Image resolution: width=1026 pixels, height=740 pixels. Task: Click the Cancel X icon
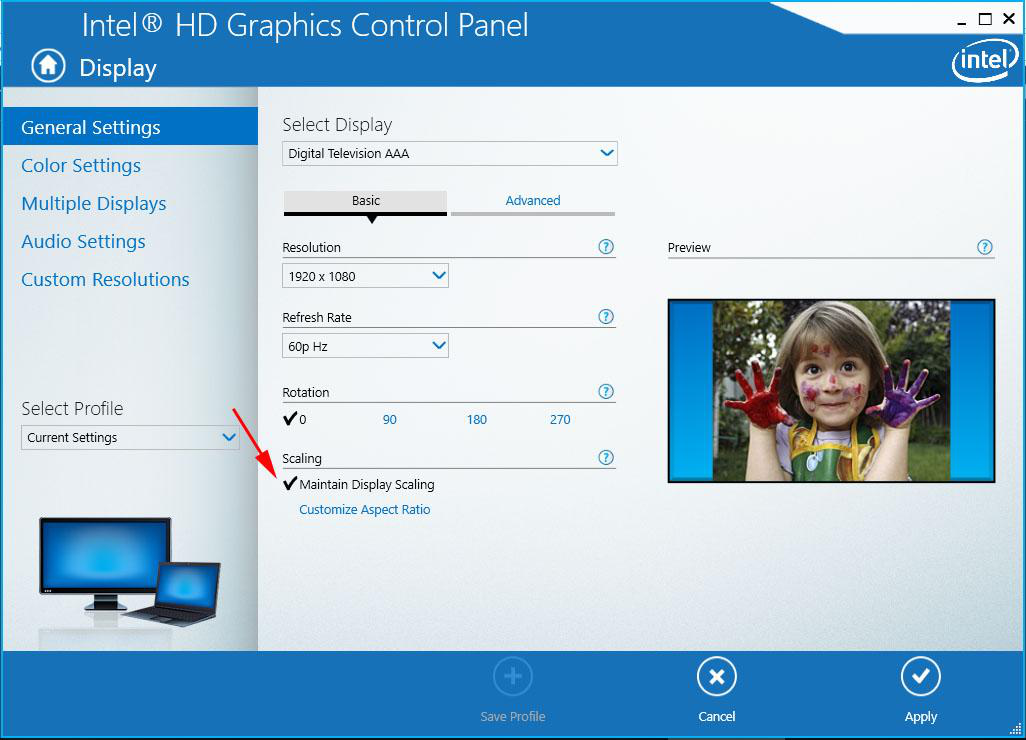pyautogui.click(x=716, y=677)
